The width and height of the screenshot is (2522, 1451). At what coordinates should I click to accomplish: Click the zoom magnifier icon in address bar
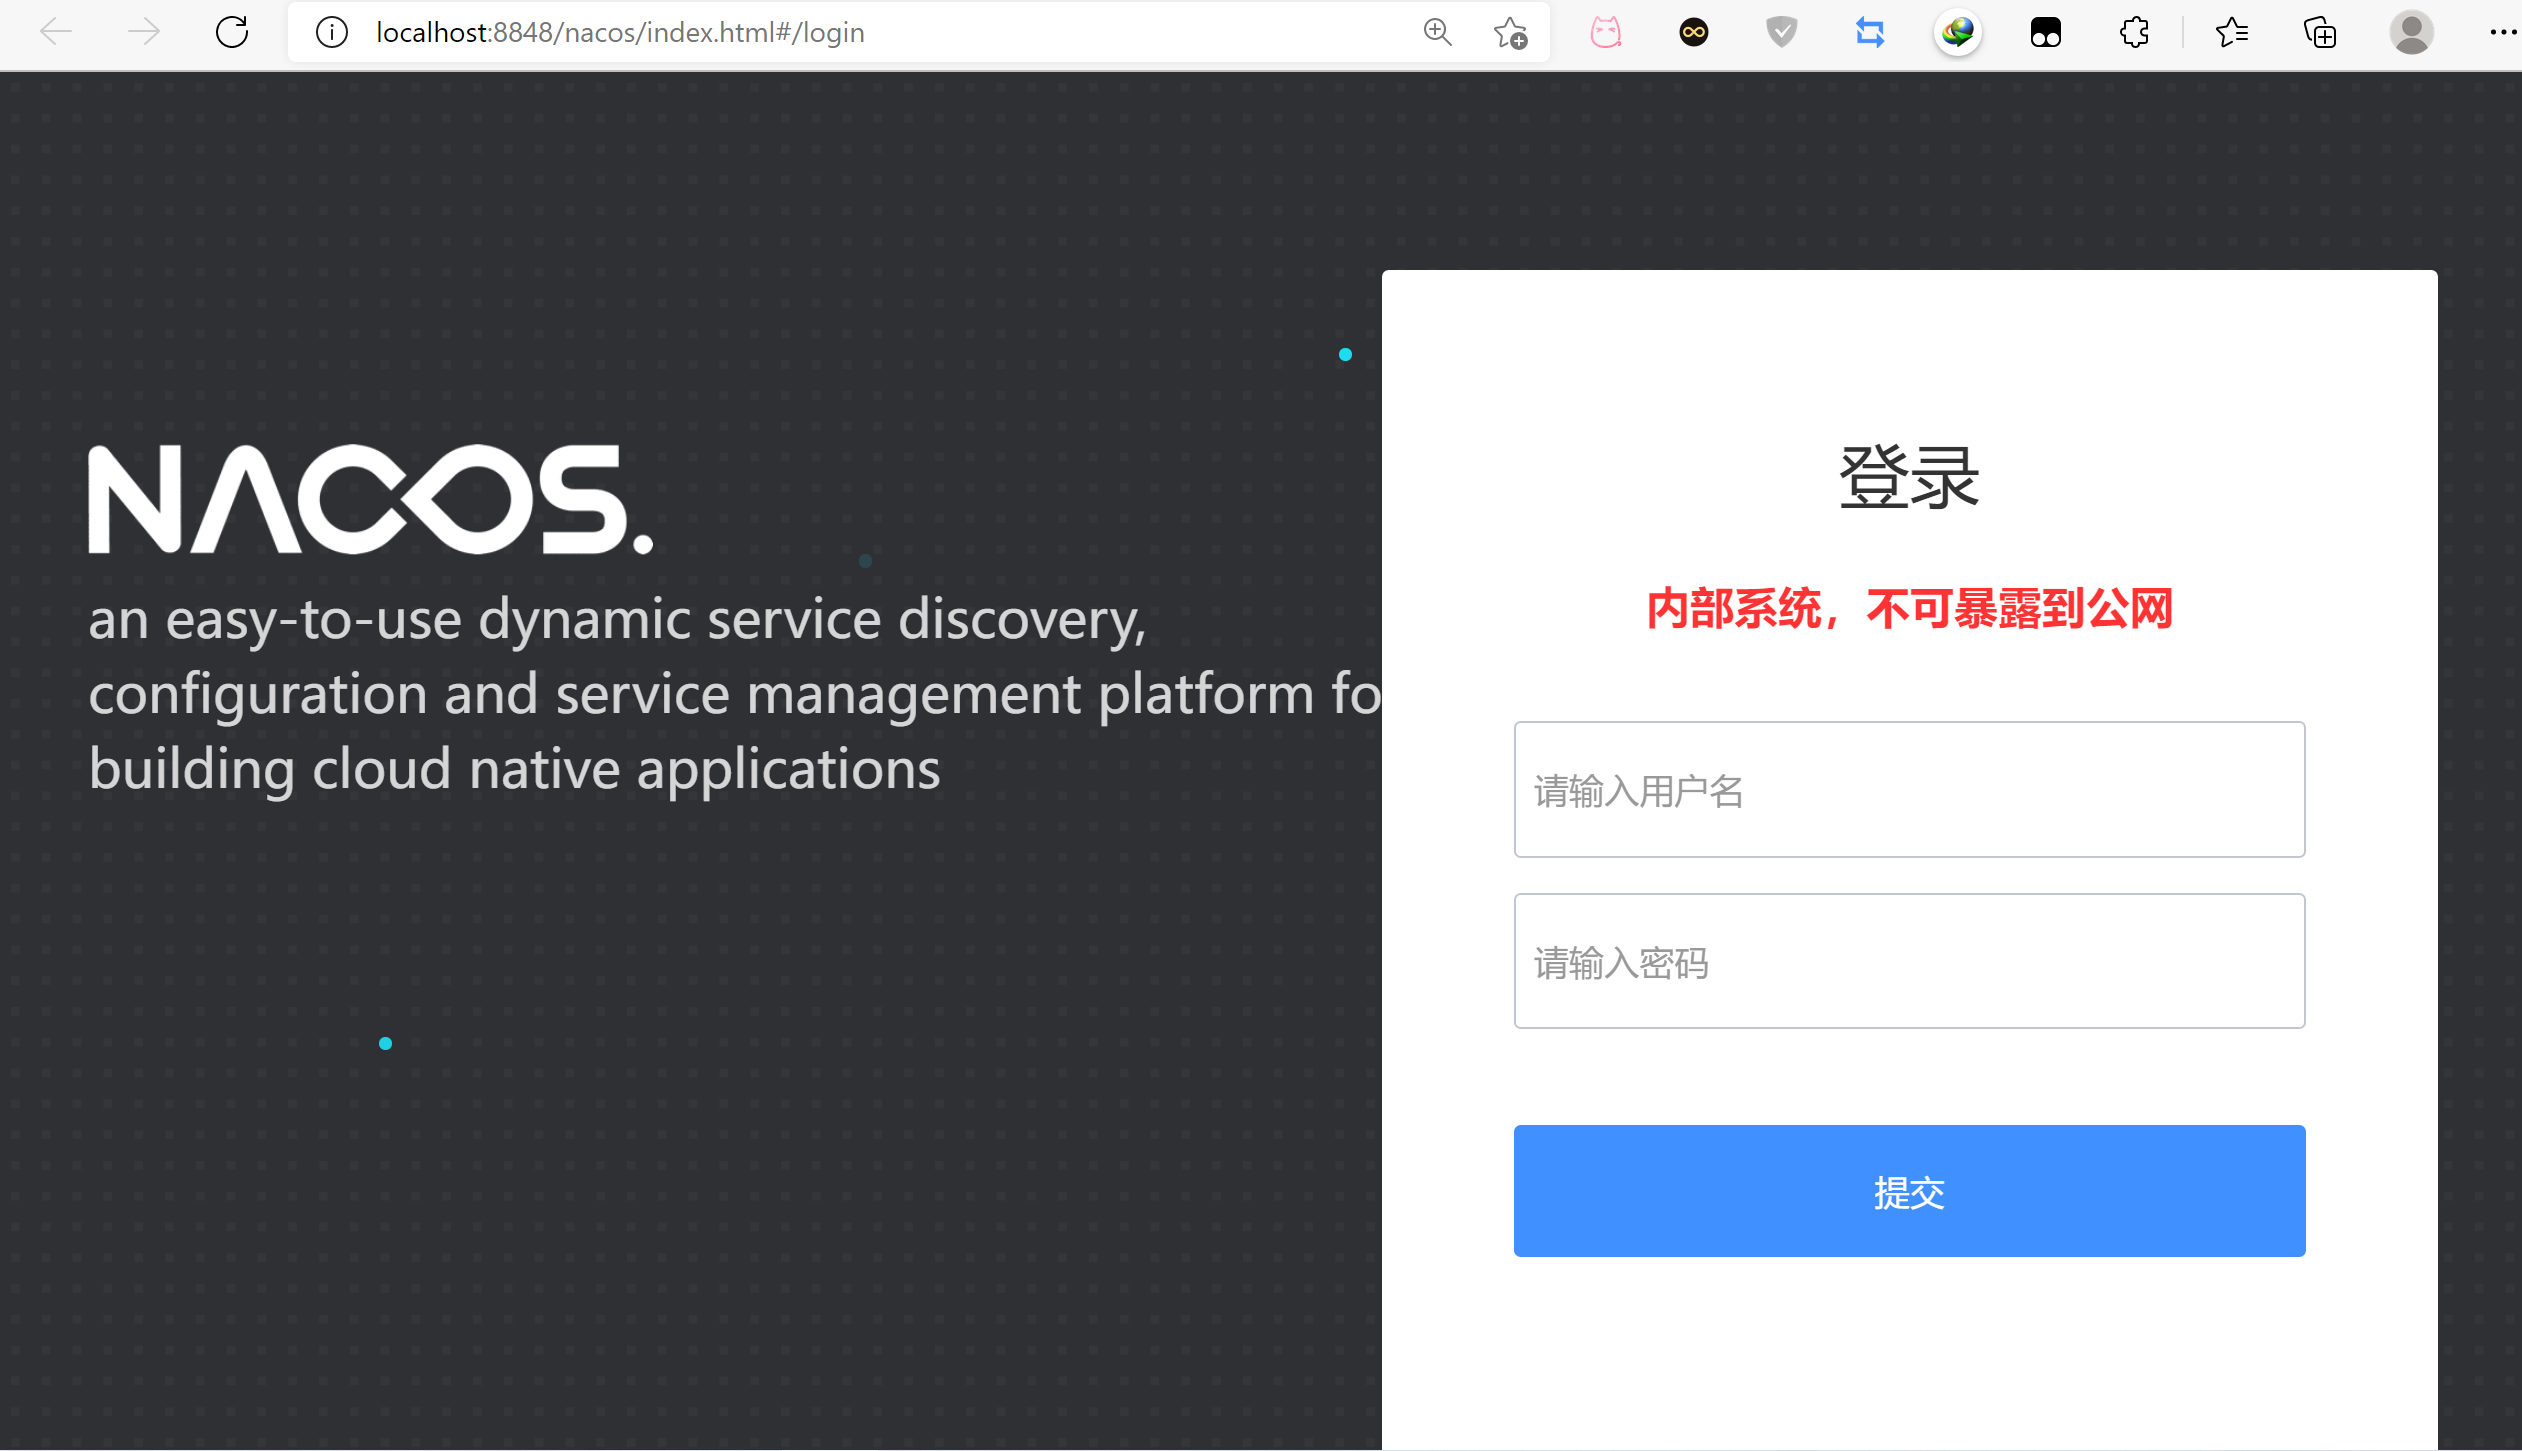coord(1437,32)
